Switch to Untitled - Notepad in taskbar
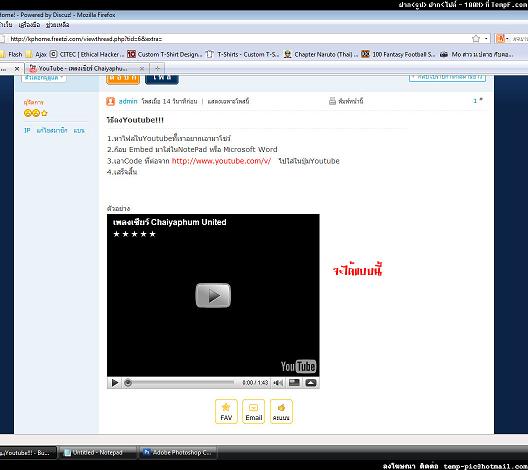Viewport: 528px width, 470px height. [x=97, y=452]
